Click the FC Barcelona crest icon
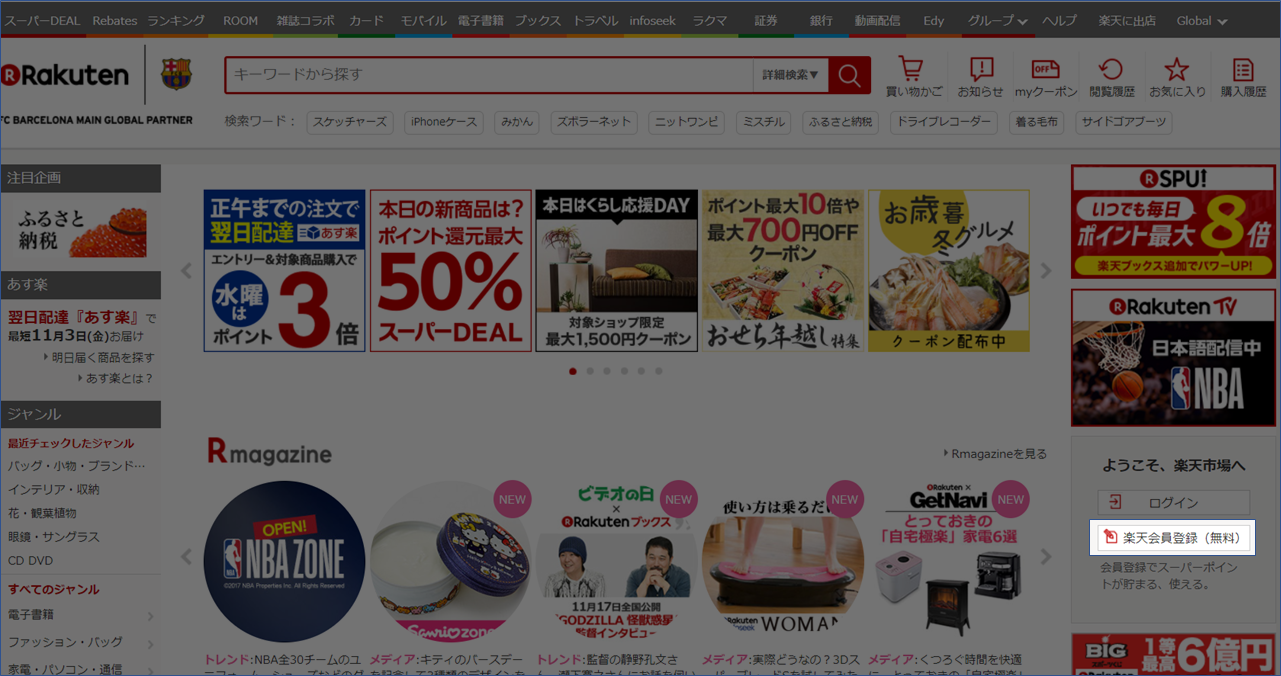The height and width of the screenshot is (676, 1281). 177,74
